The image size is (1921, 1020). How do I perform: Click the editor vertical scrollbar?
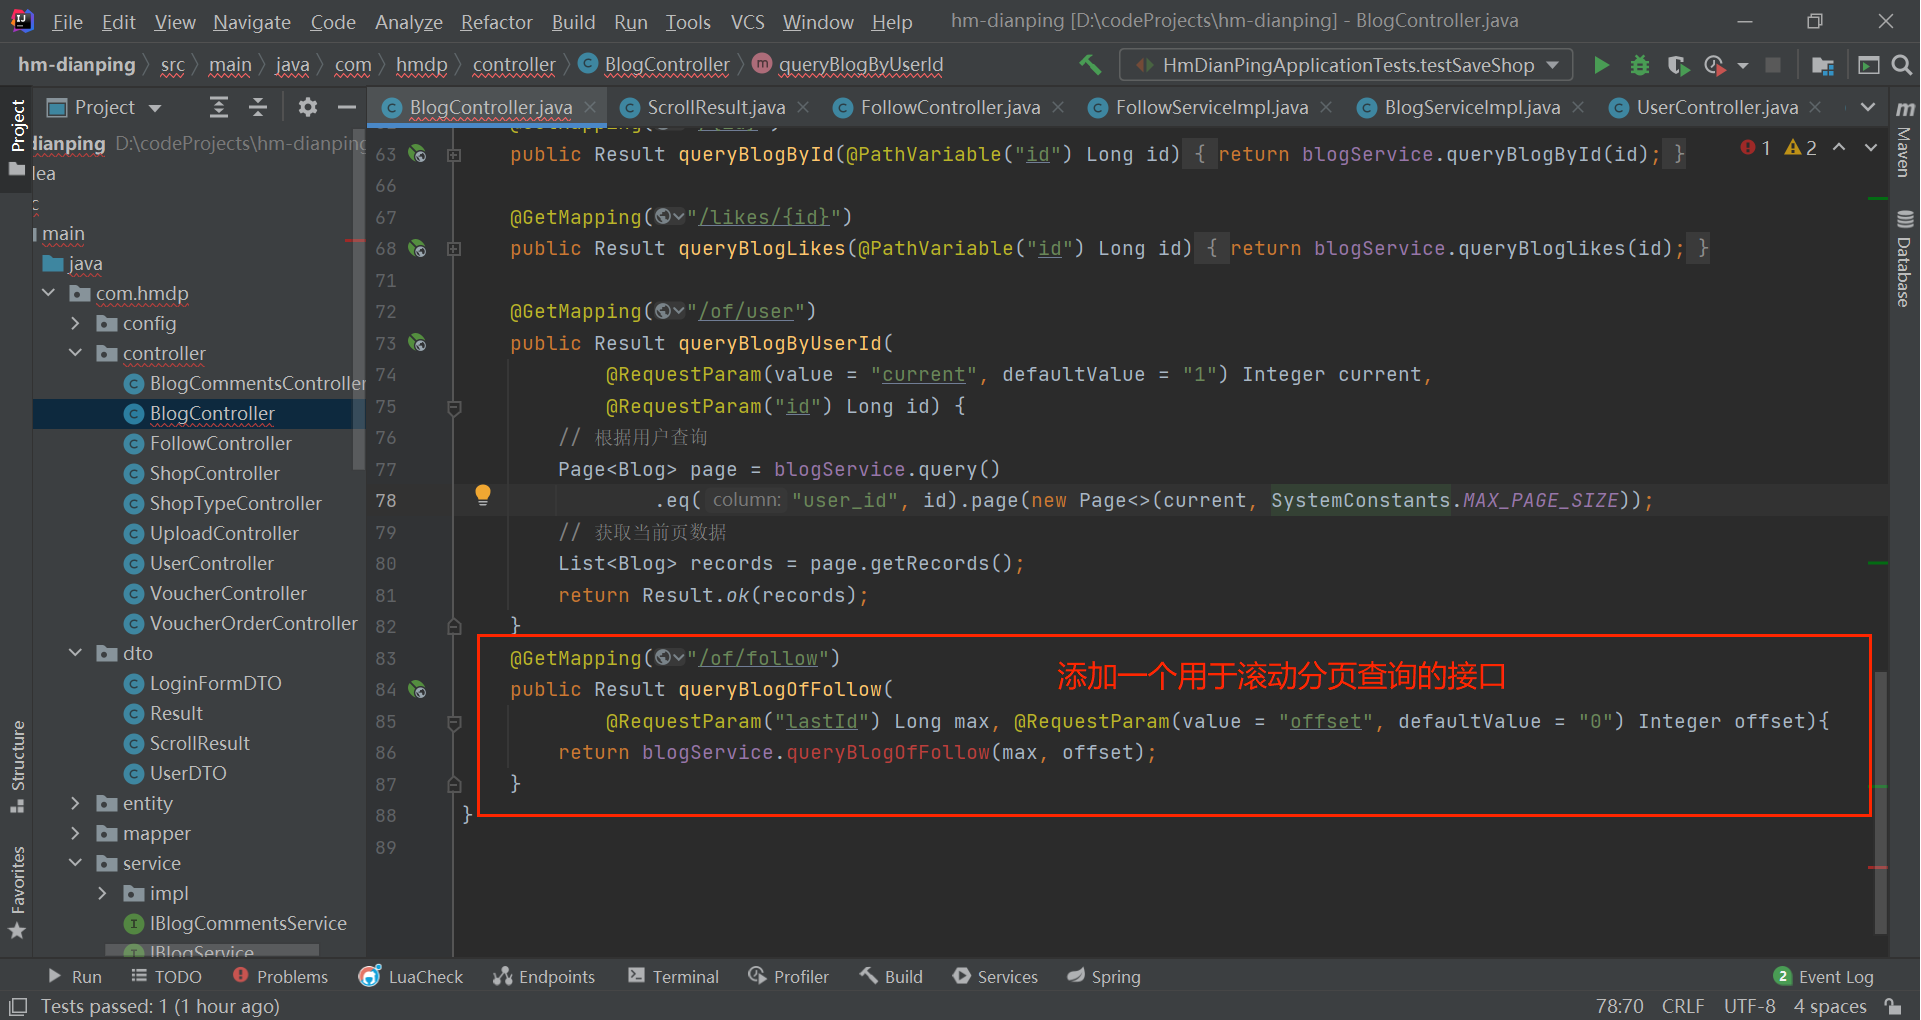click(1880, 802)
